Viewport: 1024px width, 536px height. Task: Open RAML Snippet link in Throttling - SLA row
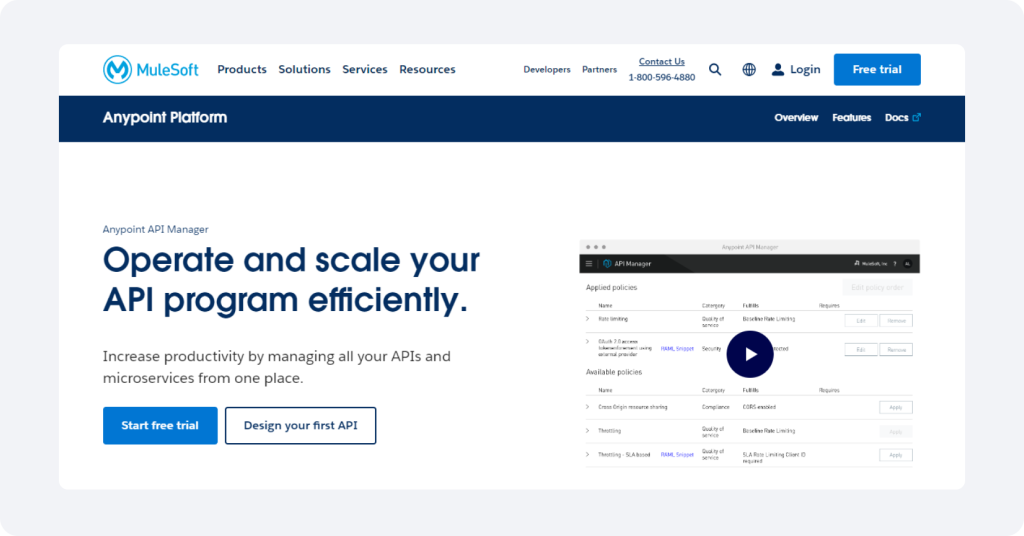[677, 454]
